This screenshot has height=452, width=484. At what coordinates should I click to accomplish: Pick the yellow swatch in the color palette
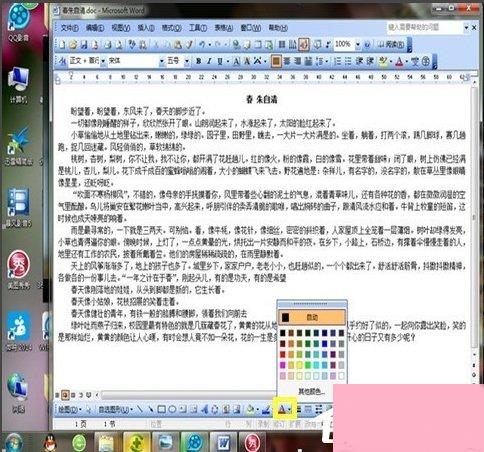299,365
